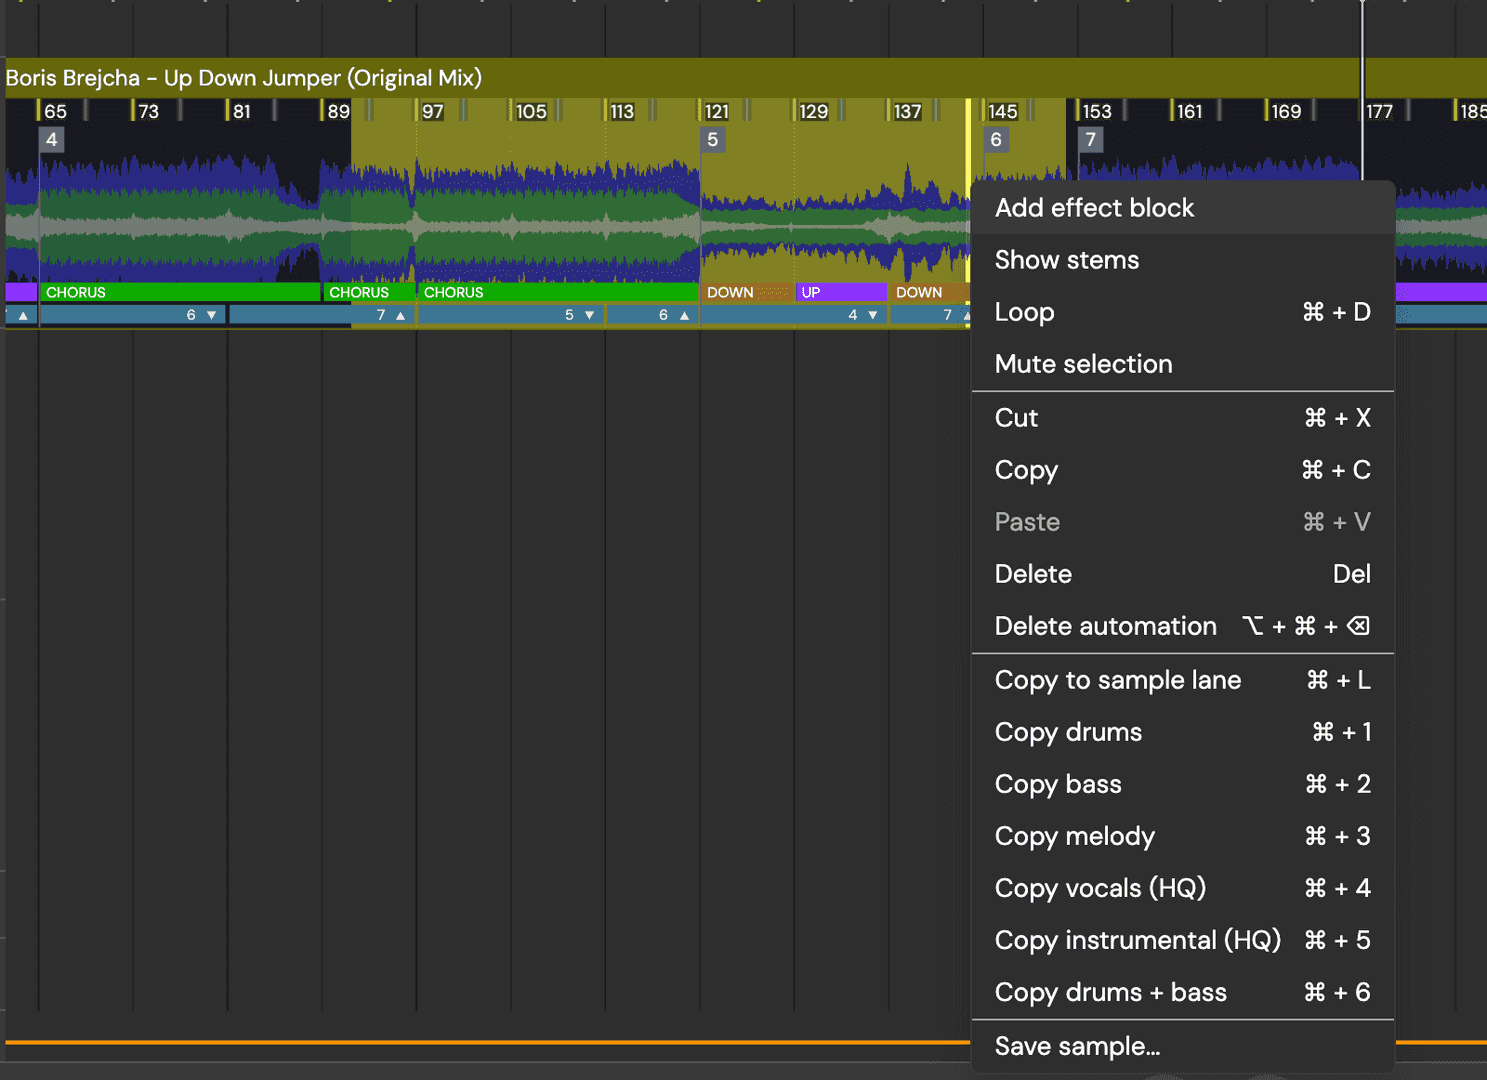The image size is (1487, 1080).
Task: Jump to bar 137 marker
Action: pyautogui.click(x=906, y=111)
